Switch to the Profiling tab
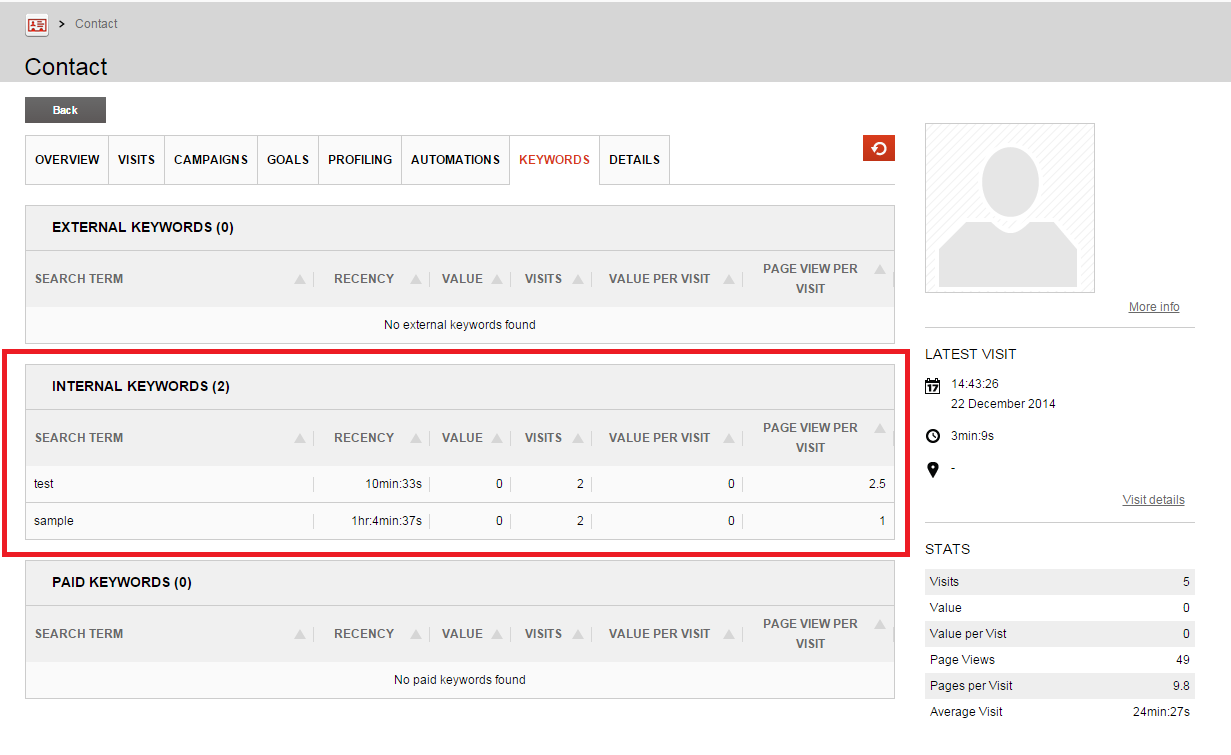 (x=359, y=159)
